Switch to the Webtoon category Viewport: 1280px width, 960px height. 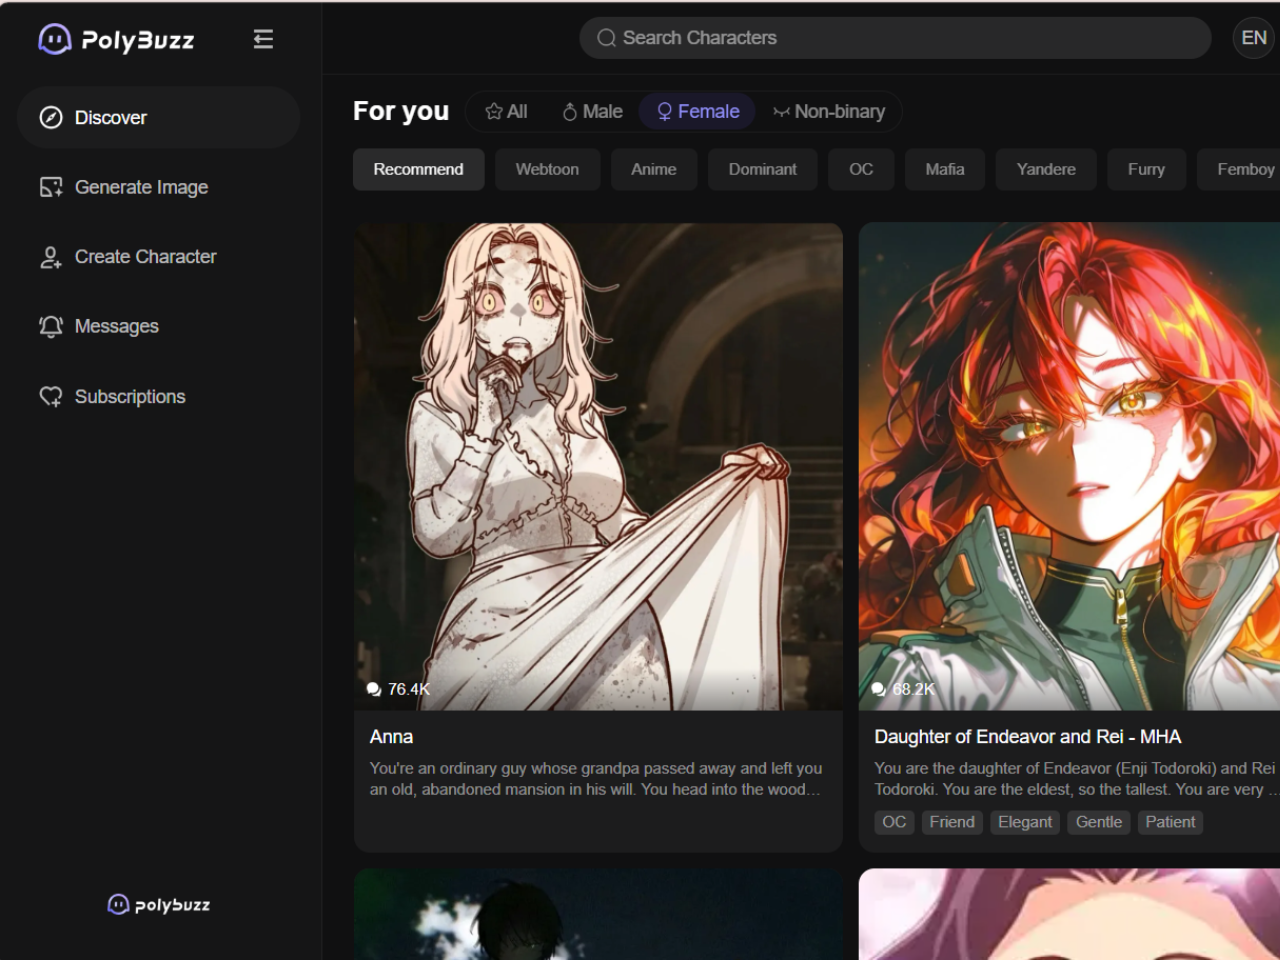click(547, 170)
